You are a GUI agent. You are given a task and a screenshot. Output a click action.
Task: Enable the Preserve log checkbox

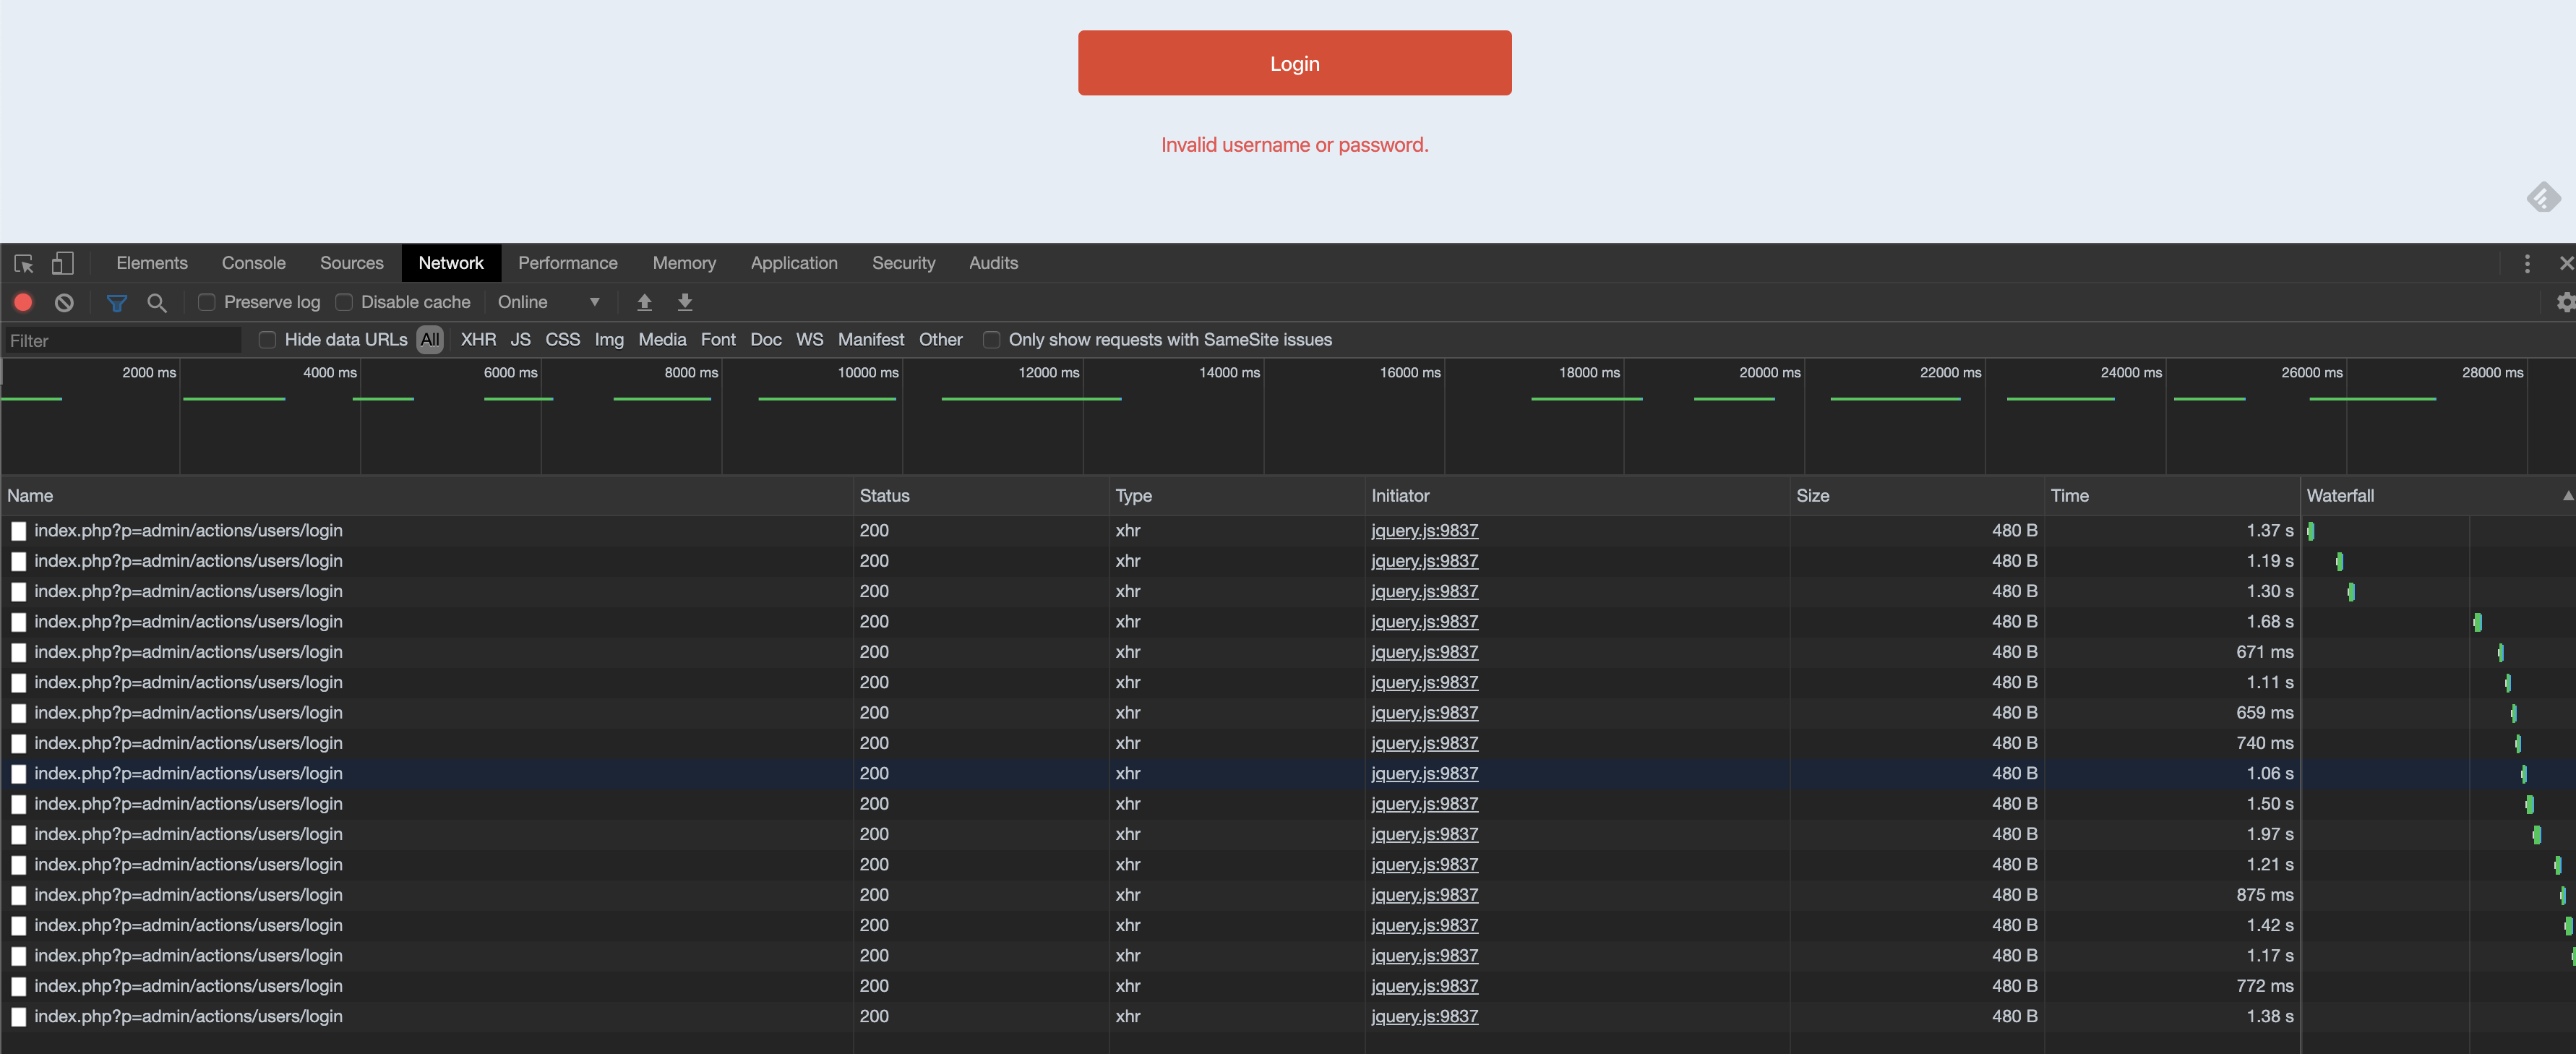[206, 302]
